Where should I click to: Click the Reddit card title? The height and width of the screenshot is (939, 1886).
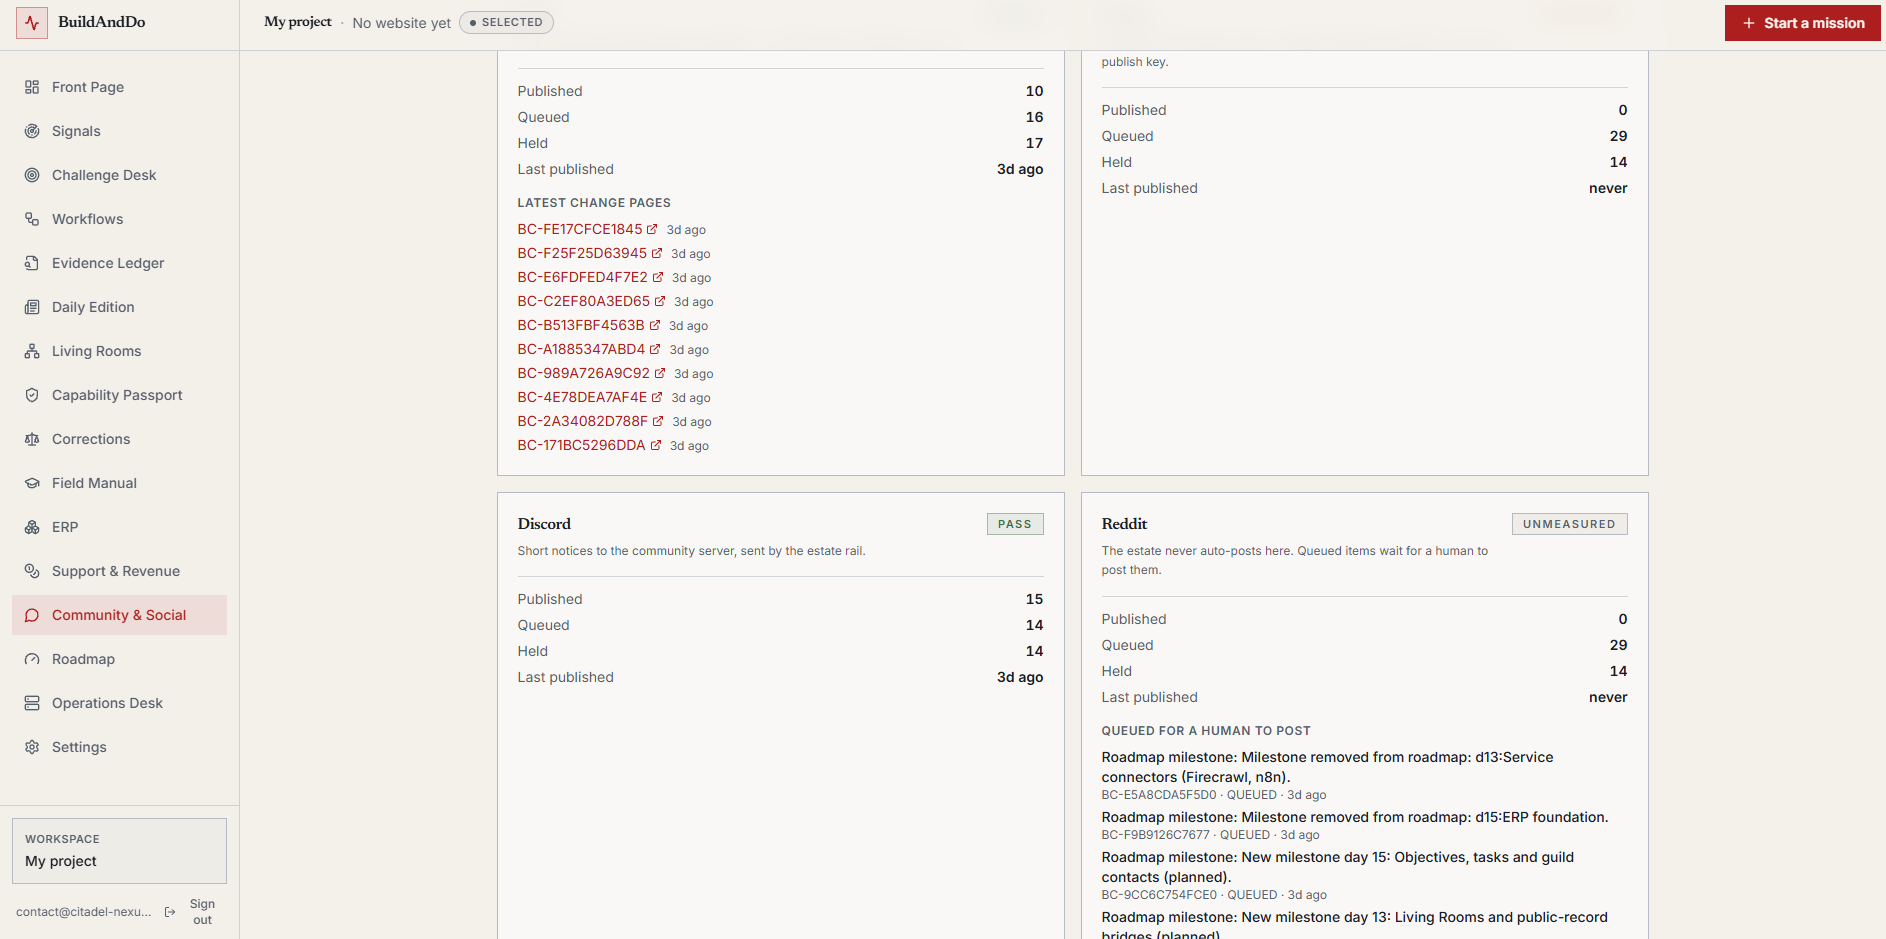click(1124, 524)
